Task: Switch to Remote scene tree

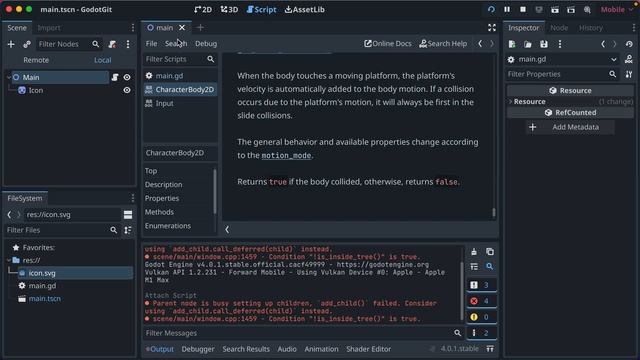Action: tap(36, 60)
